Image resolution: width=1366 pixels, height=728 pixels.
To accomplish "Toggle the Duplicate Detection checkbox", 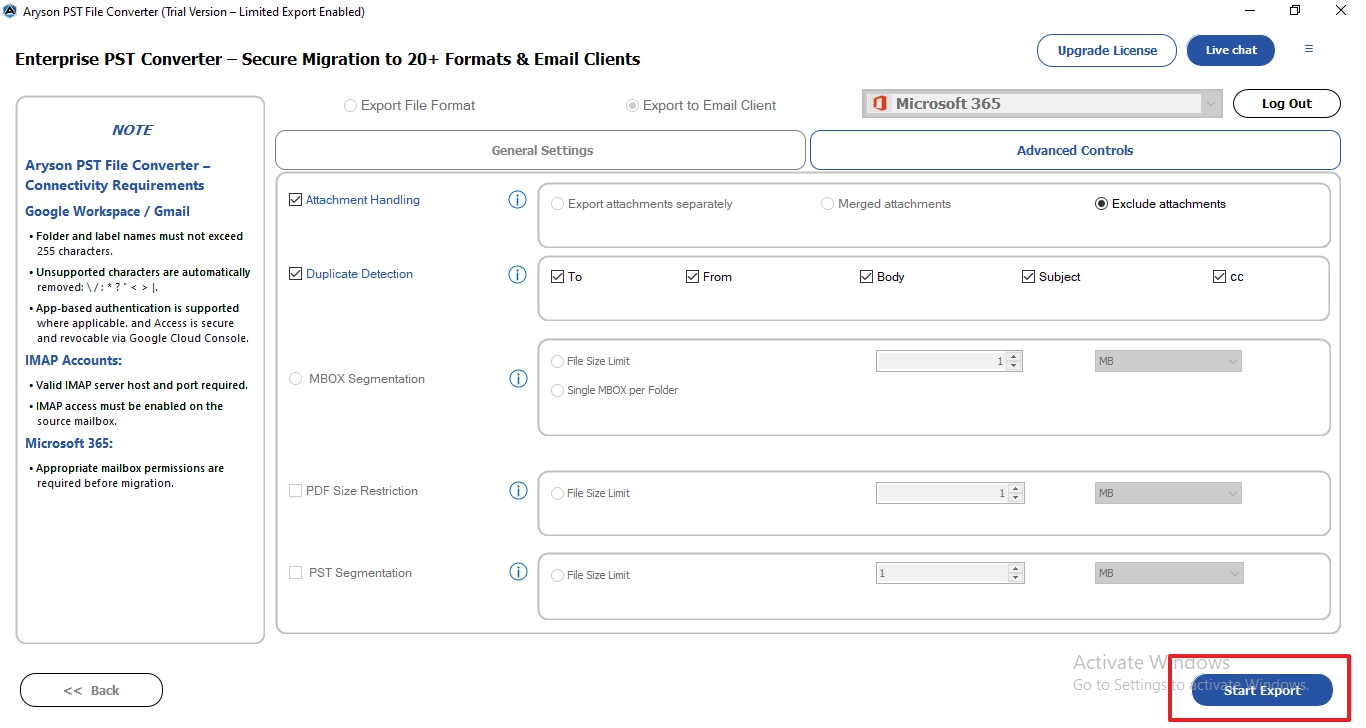I will coord(295,274).
